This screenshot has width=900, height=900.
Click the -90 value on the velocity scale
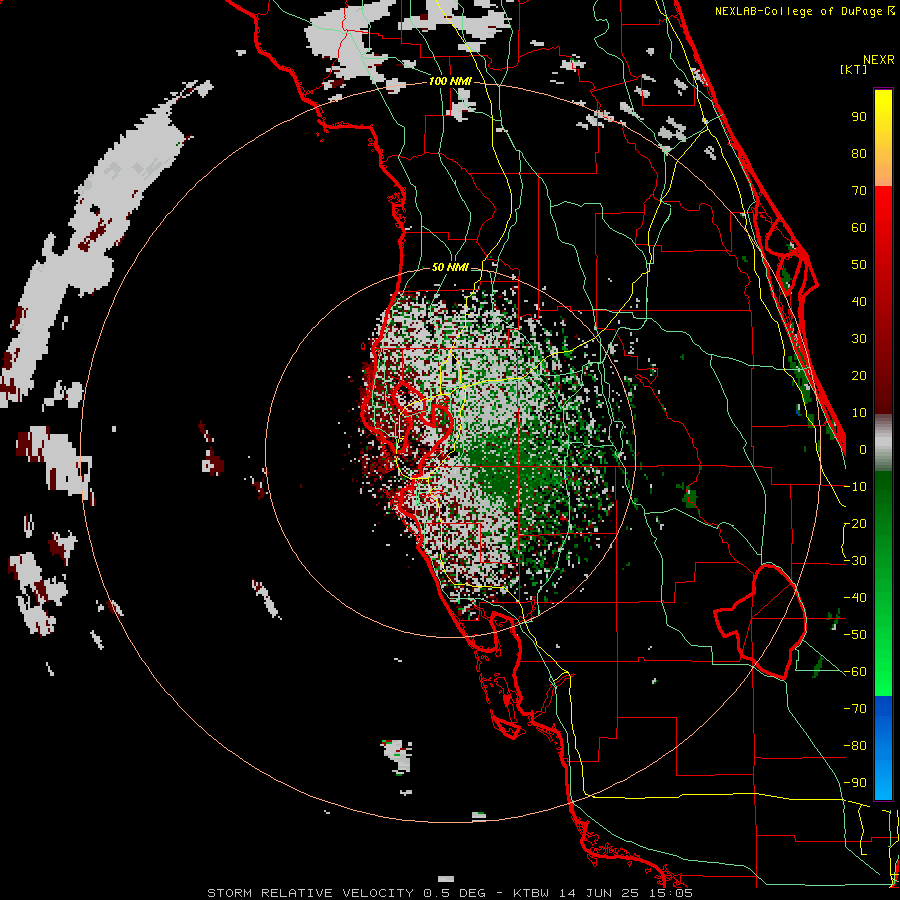[x=855, y=783]
